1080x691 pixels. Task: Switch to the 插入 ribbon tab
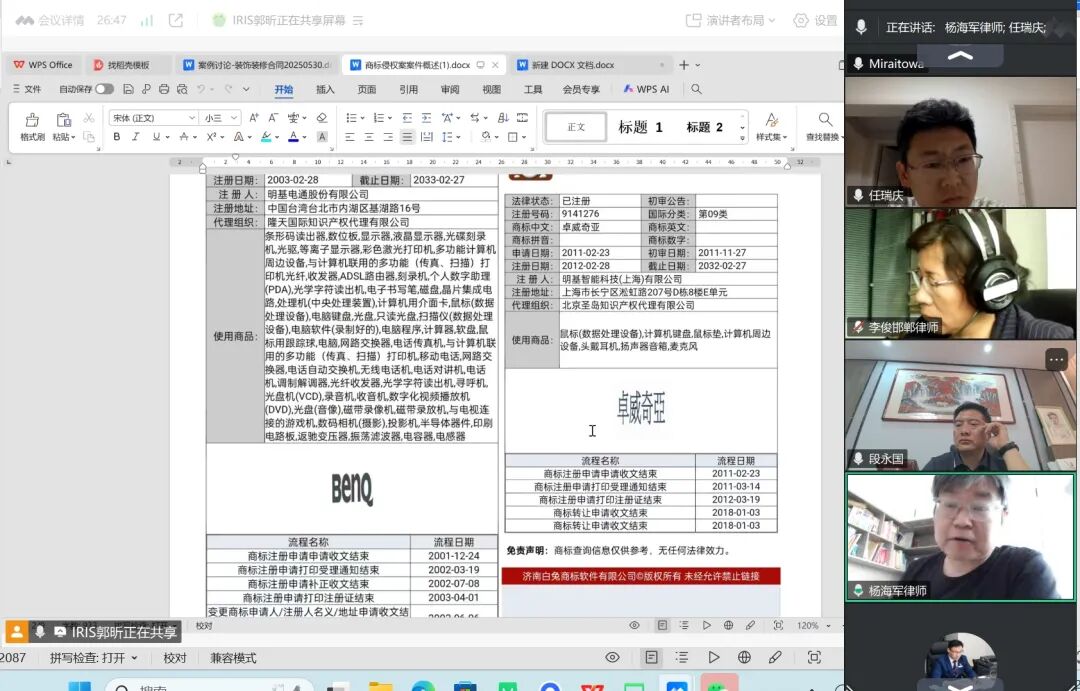tap(325, 89)
